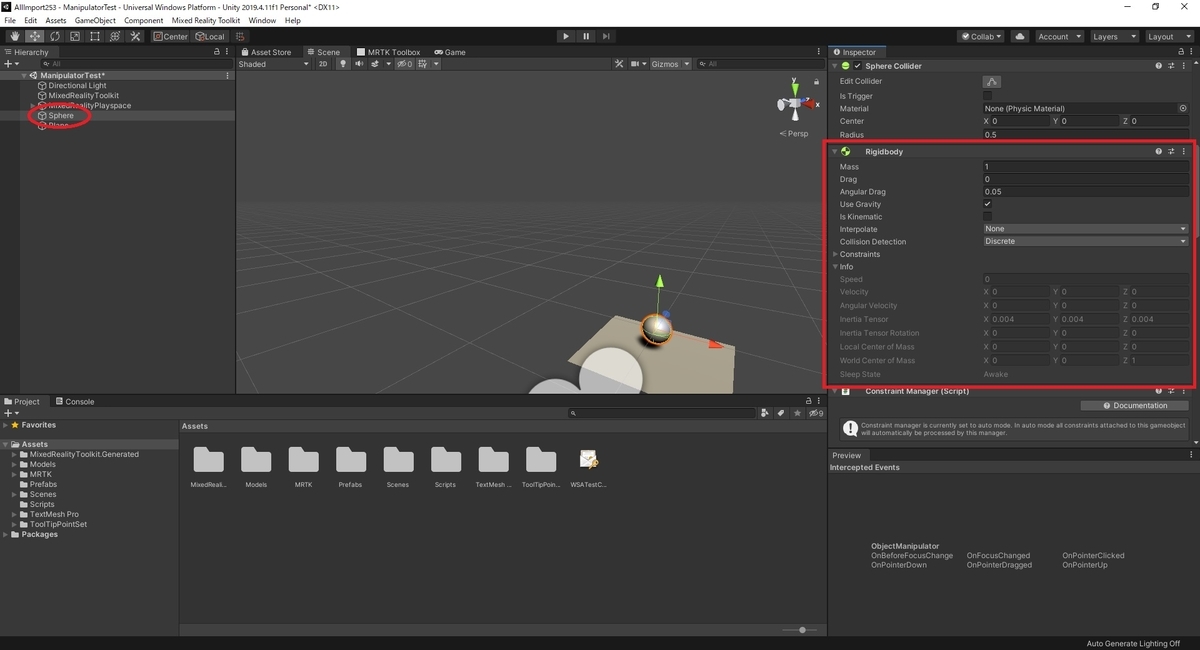Image resolution: width=1200 pixels, height=650 pixels.
Task: Open the Shaded draw mode dropdown
Action: (274, 64)
